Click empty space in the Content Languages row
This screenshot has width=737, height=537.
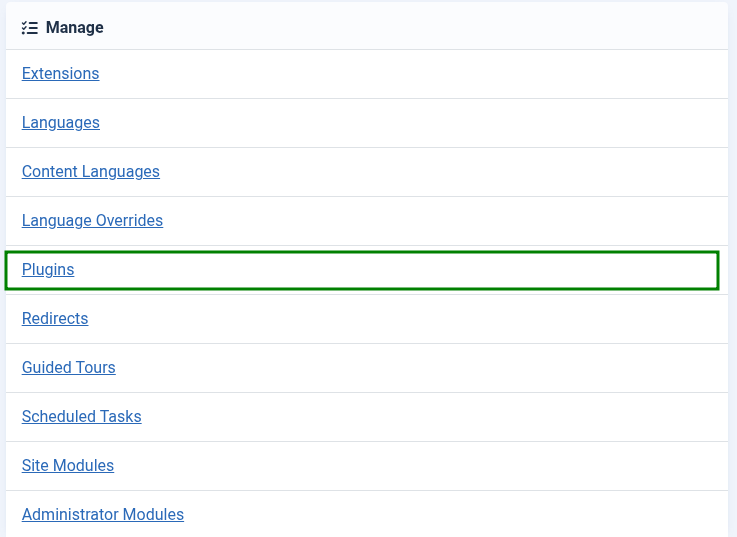click(400, 172)
